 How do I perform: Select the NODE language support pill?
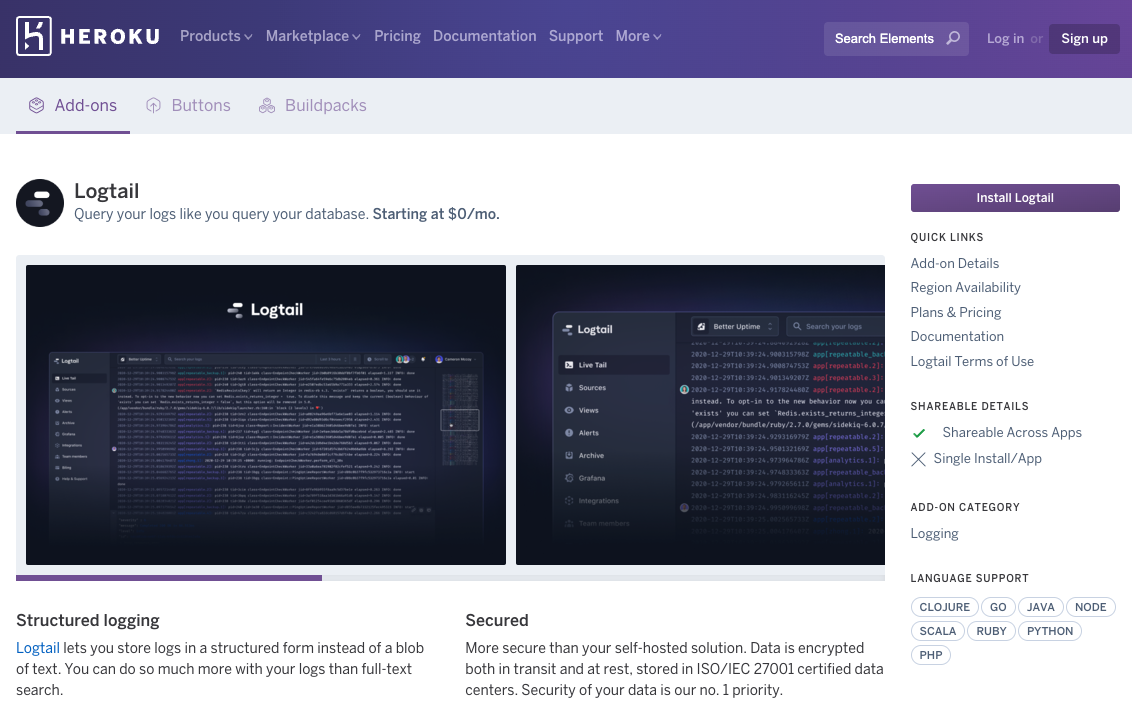pos(1090,606)
